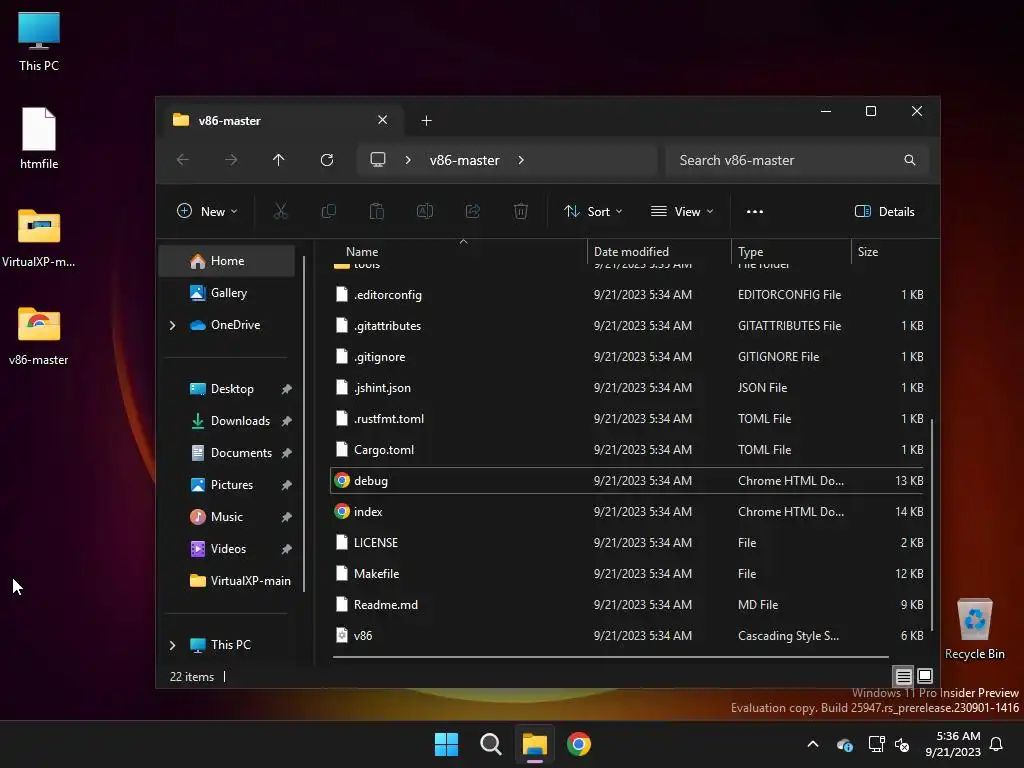Click the Rename icon in toolbar
The image size is (1024, 768).
pyautogui.click(x=424, y=211)
